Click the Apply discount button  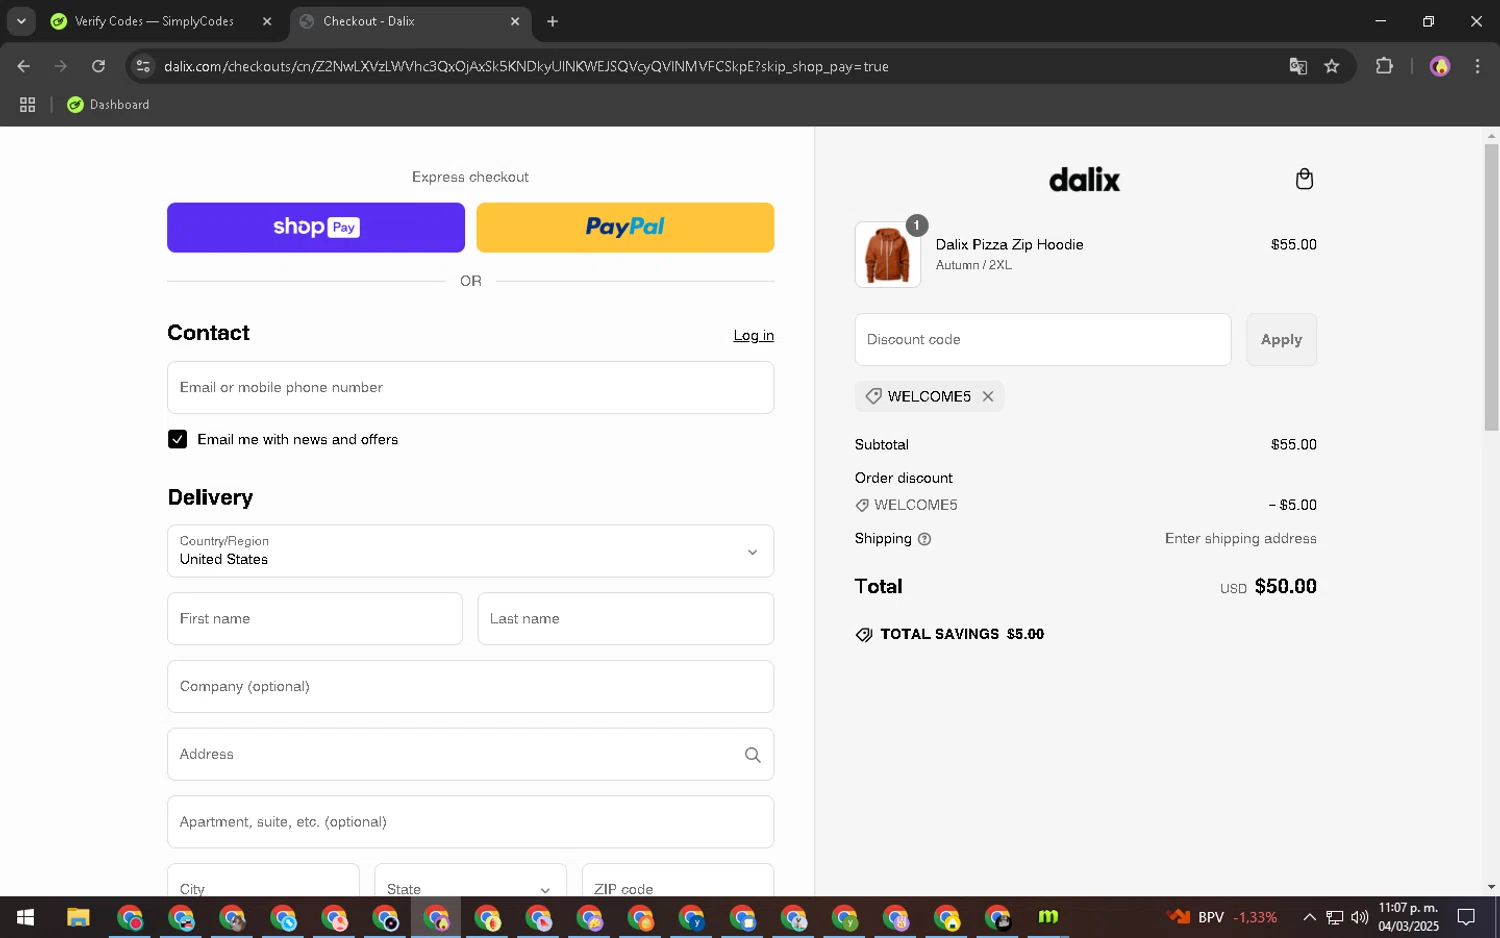(1281, 339)
